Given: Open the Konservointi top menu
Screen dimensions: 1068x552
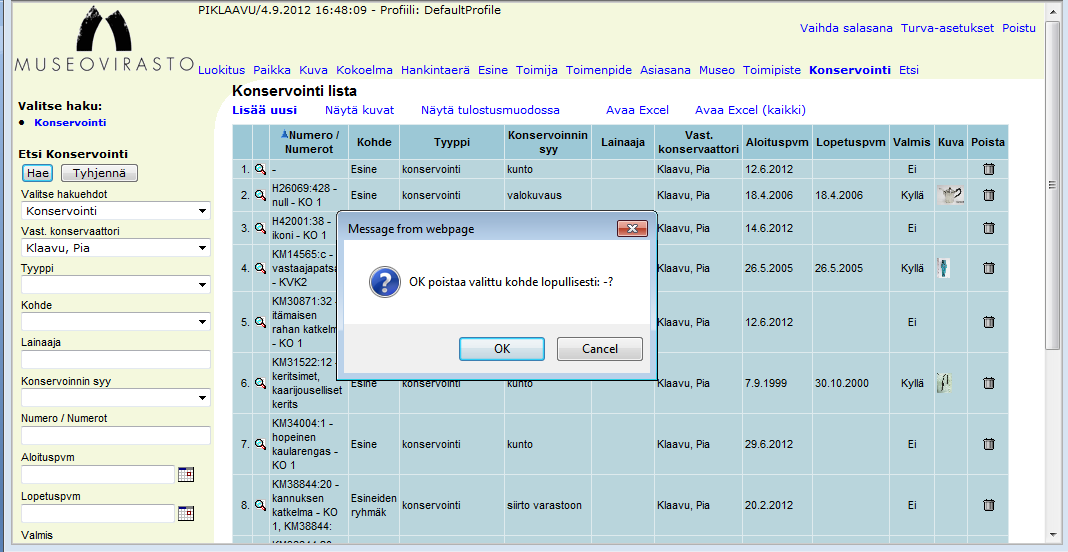Looking at the screenshot, I should [850, 70].
